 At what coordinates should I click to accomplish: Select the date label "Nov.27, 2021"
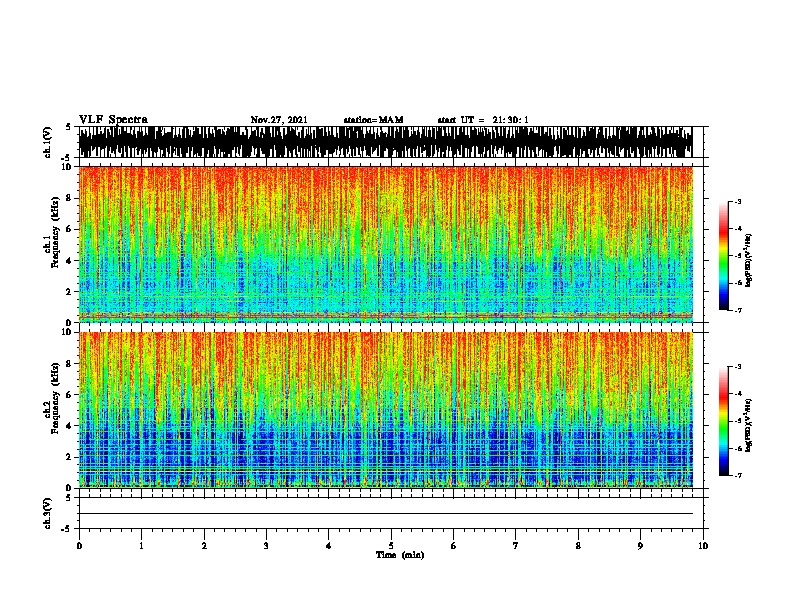coord(279,120)
